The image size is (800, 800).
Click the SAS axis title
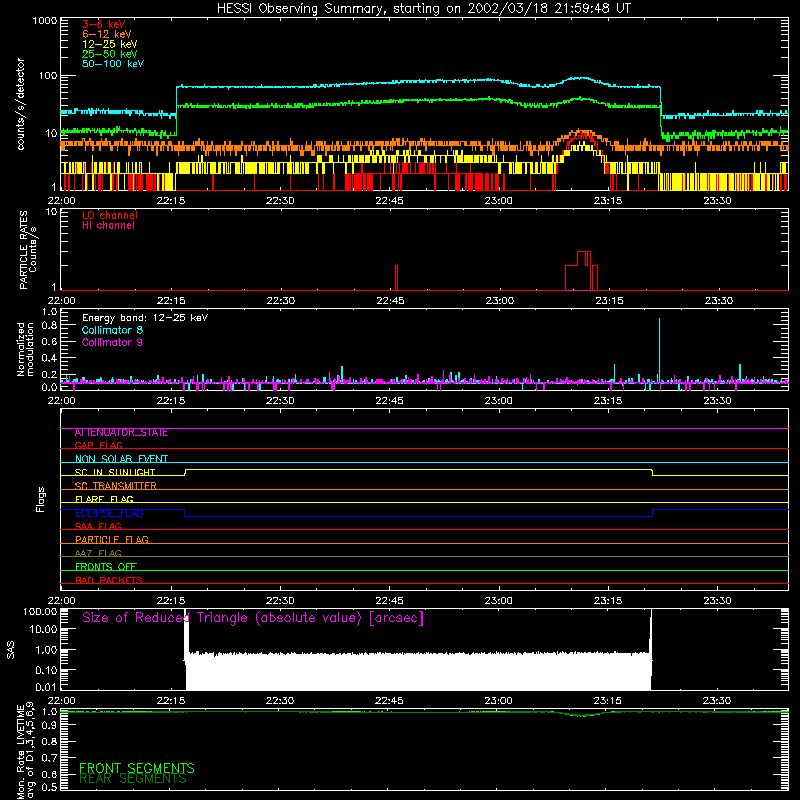[x=11, y=650]
